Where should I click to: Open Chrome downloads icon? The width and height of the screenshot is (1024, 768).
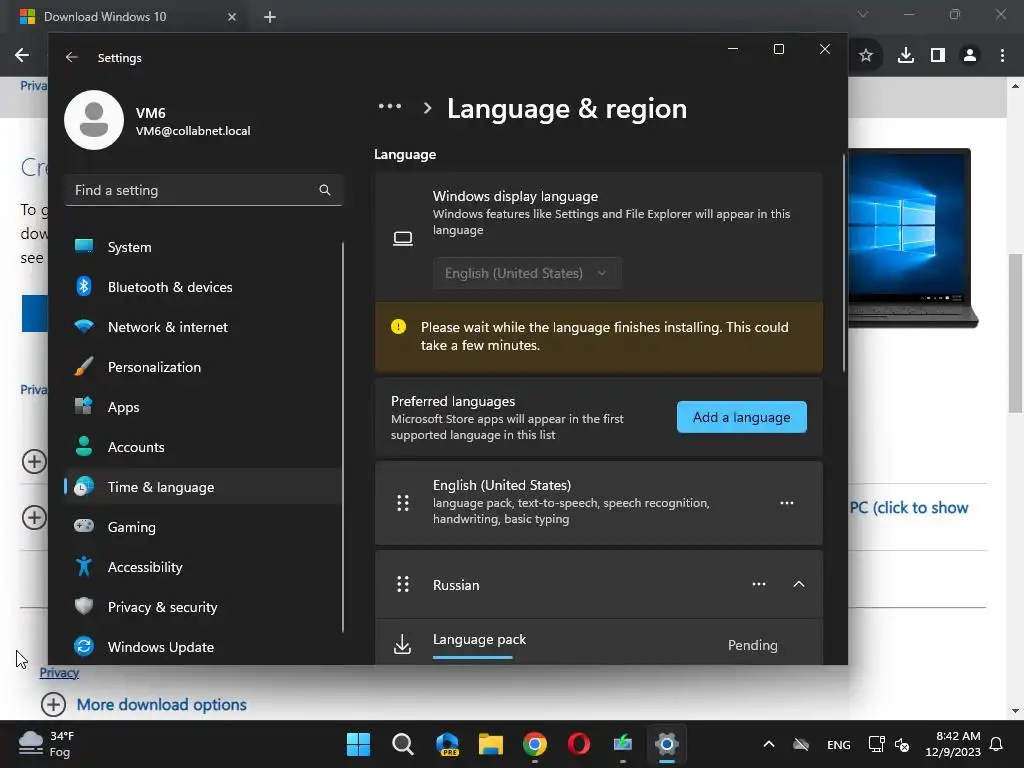(x=906, y=56)
